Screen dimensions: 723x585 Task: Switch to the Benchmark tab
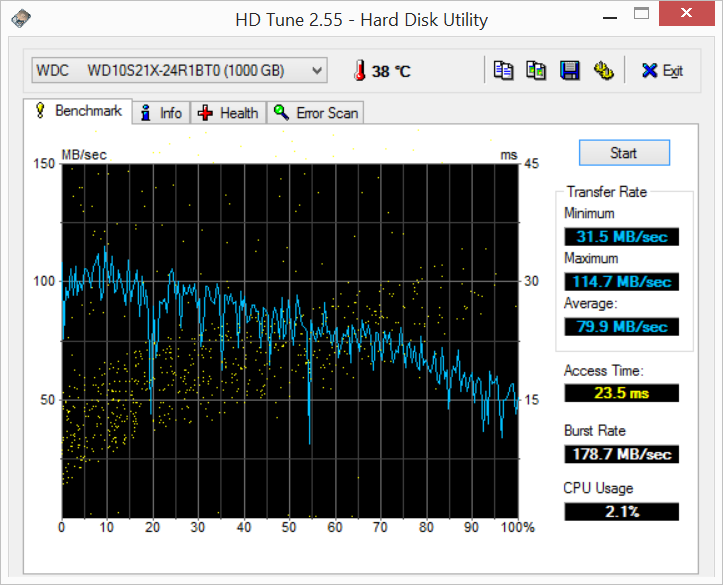click(x=78, y=111)
